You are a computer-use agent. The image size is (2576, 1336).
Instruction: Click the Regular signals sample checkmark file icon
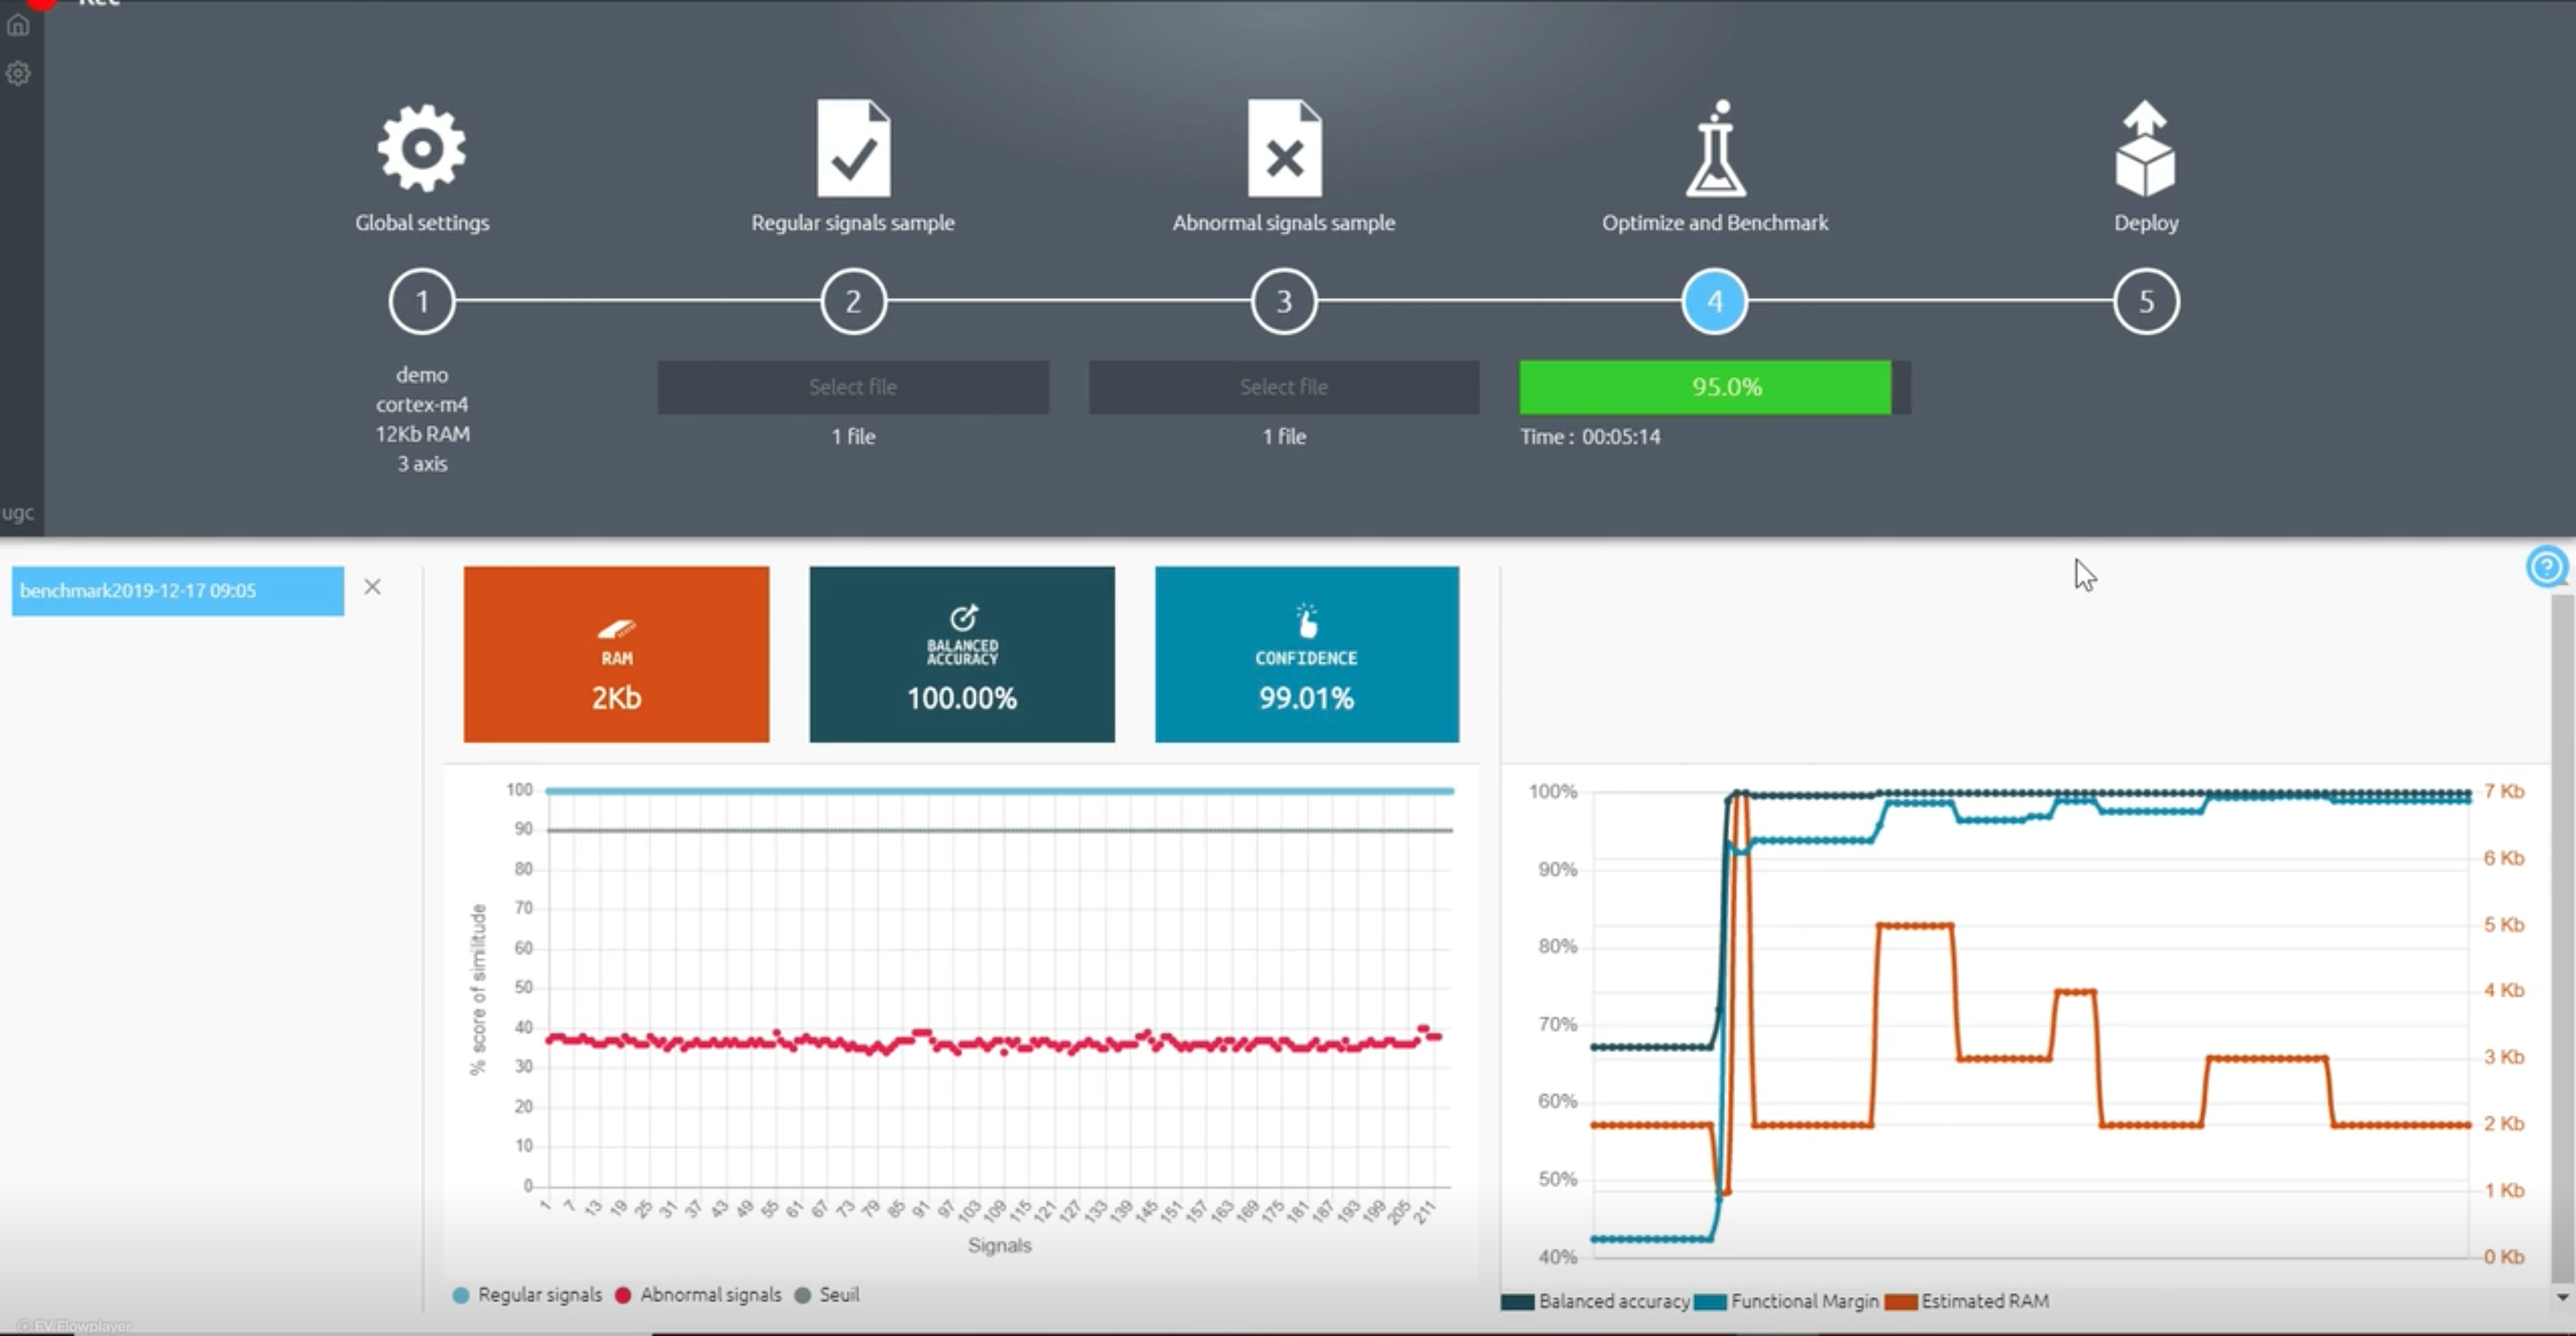click(853, 148)
